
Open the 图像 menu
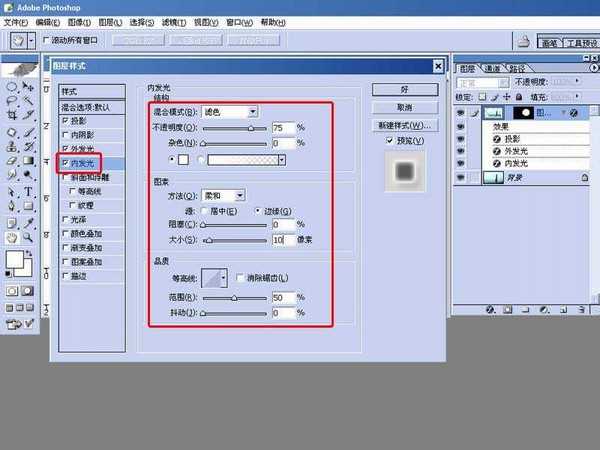click(79, 23)
